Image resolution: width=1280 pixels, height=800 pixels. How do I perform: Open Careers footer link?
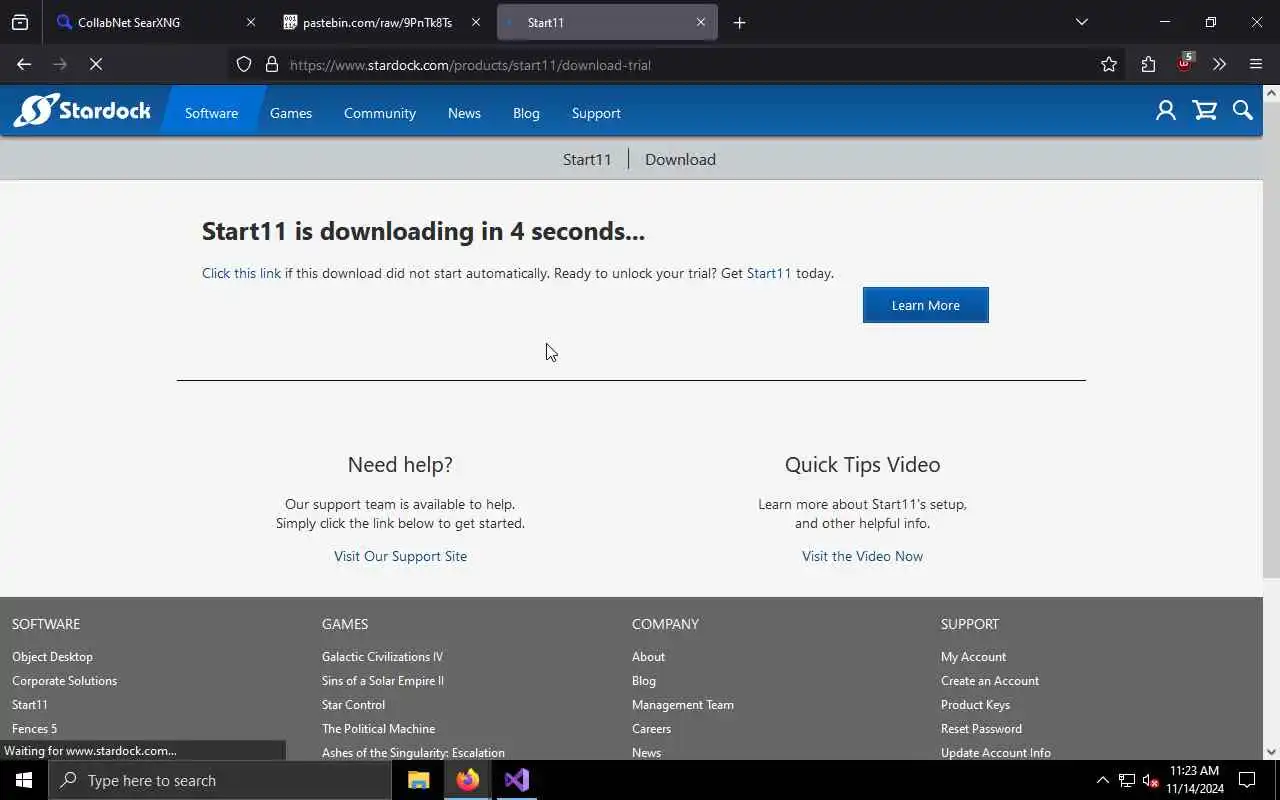point(651,729)
